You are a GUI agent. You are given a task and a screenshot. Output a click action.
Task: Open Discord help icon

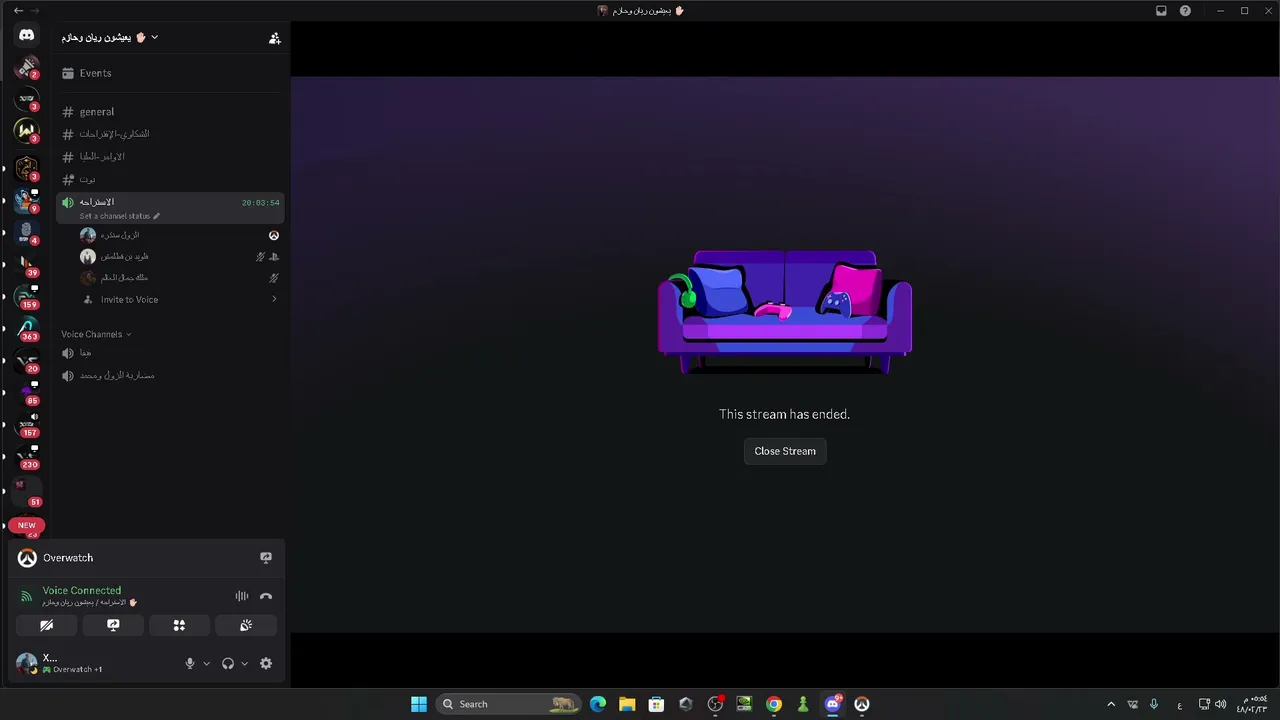coord(1185,11)
